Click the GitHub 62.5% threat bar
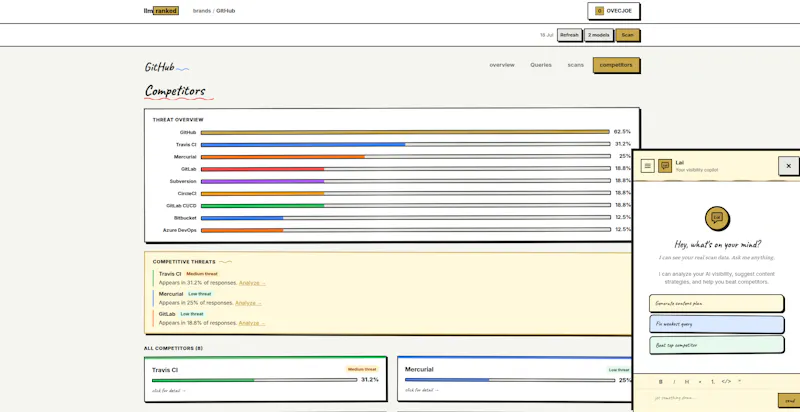The height and width of the screenshot is (412, 800). [x=405, y=132]
